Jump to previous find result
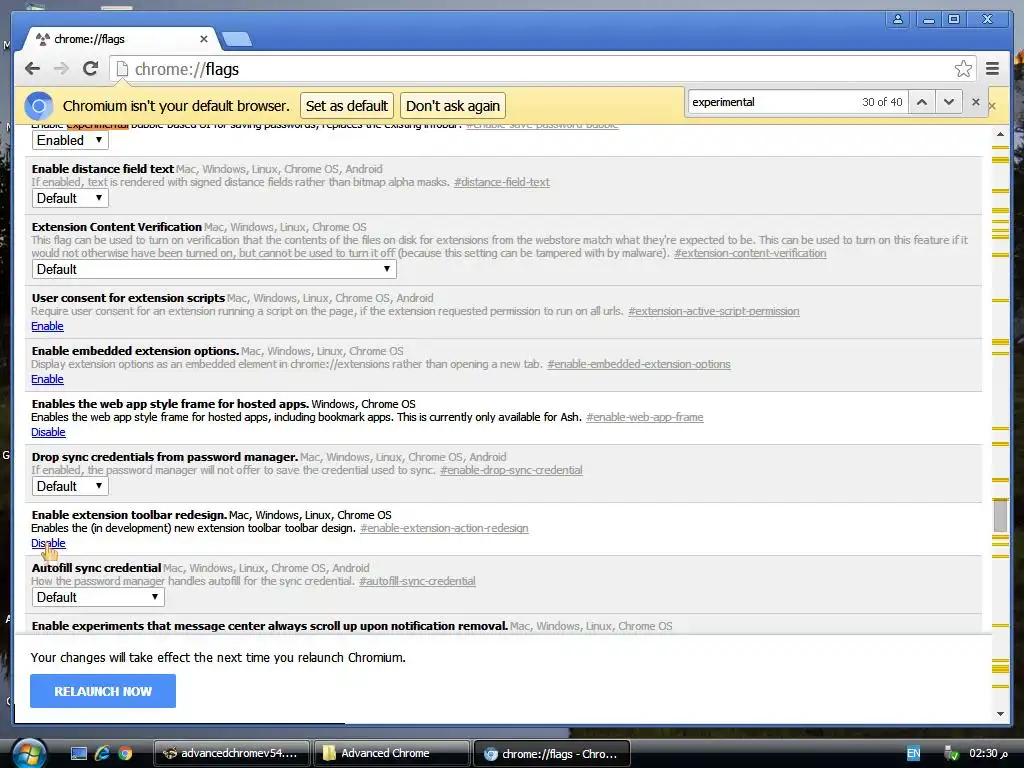This screenshot has width=1024, height=768. 921,102
